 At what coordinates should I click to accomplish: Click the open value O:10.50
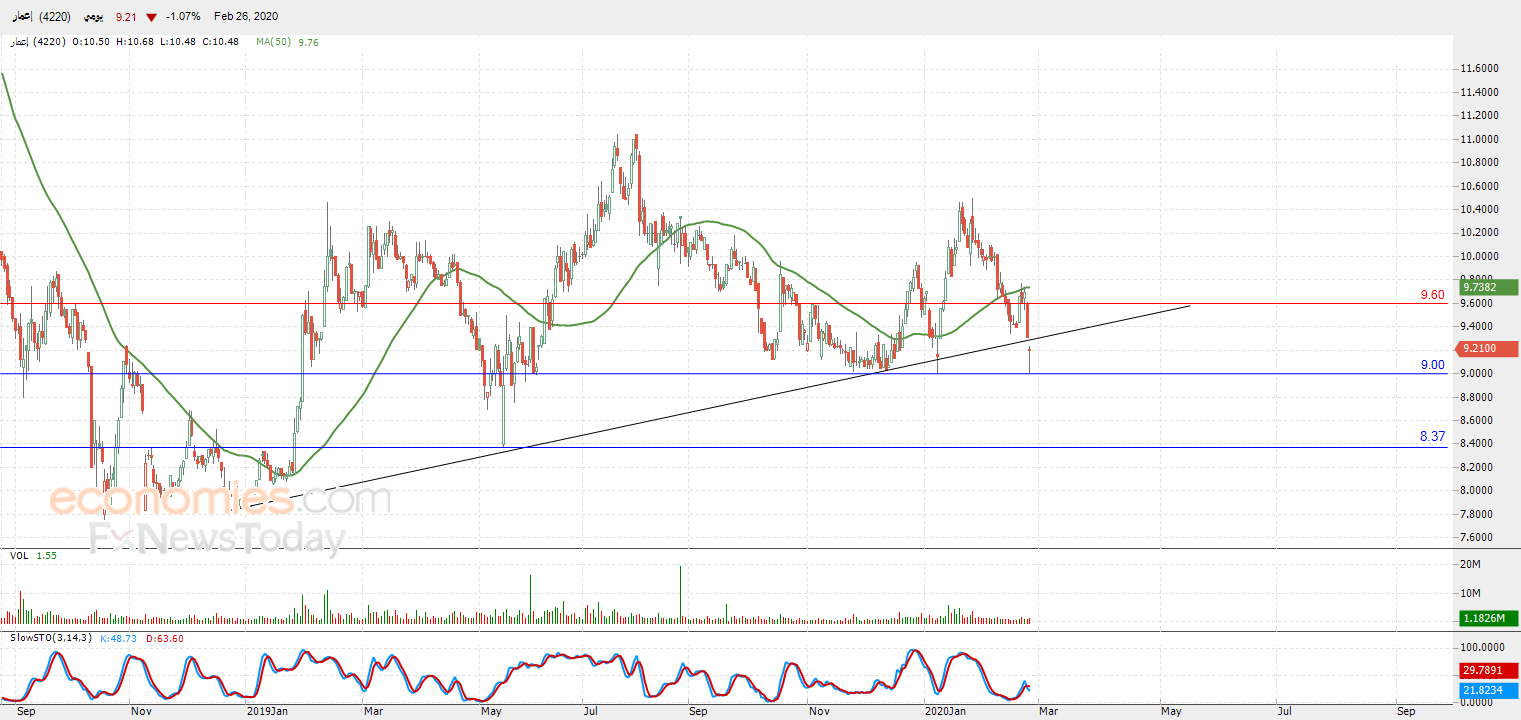click(92, 42)
